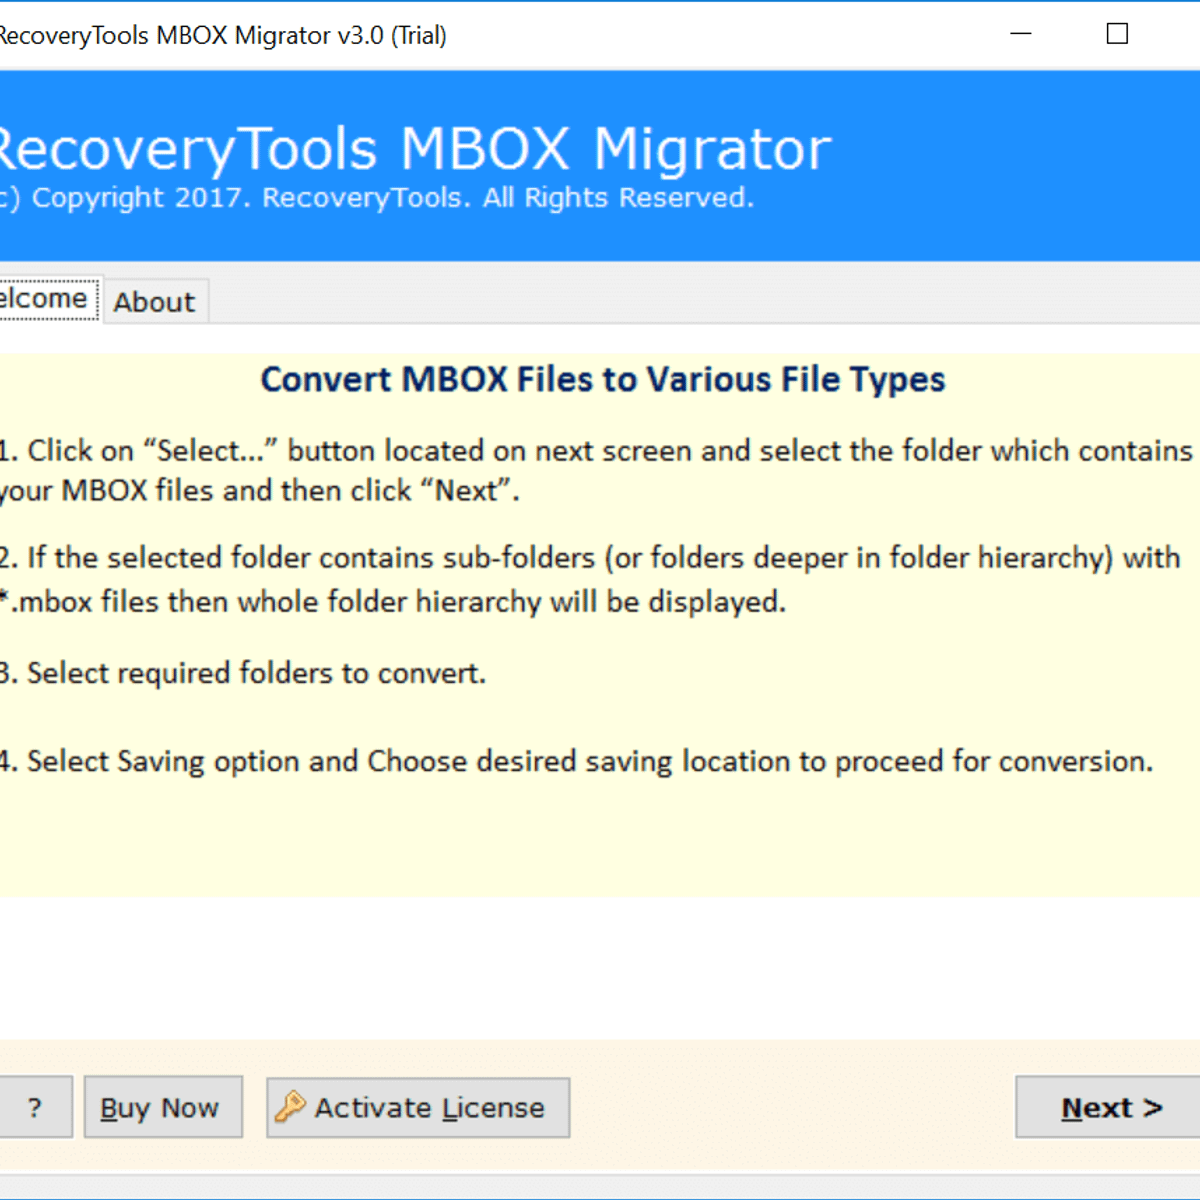Proceed with the Next > button
The height and width of the screenshot is (1200, 1200).
click(1108, 1107)
